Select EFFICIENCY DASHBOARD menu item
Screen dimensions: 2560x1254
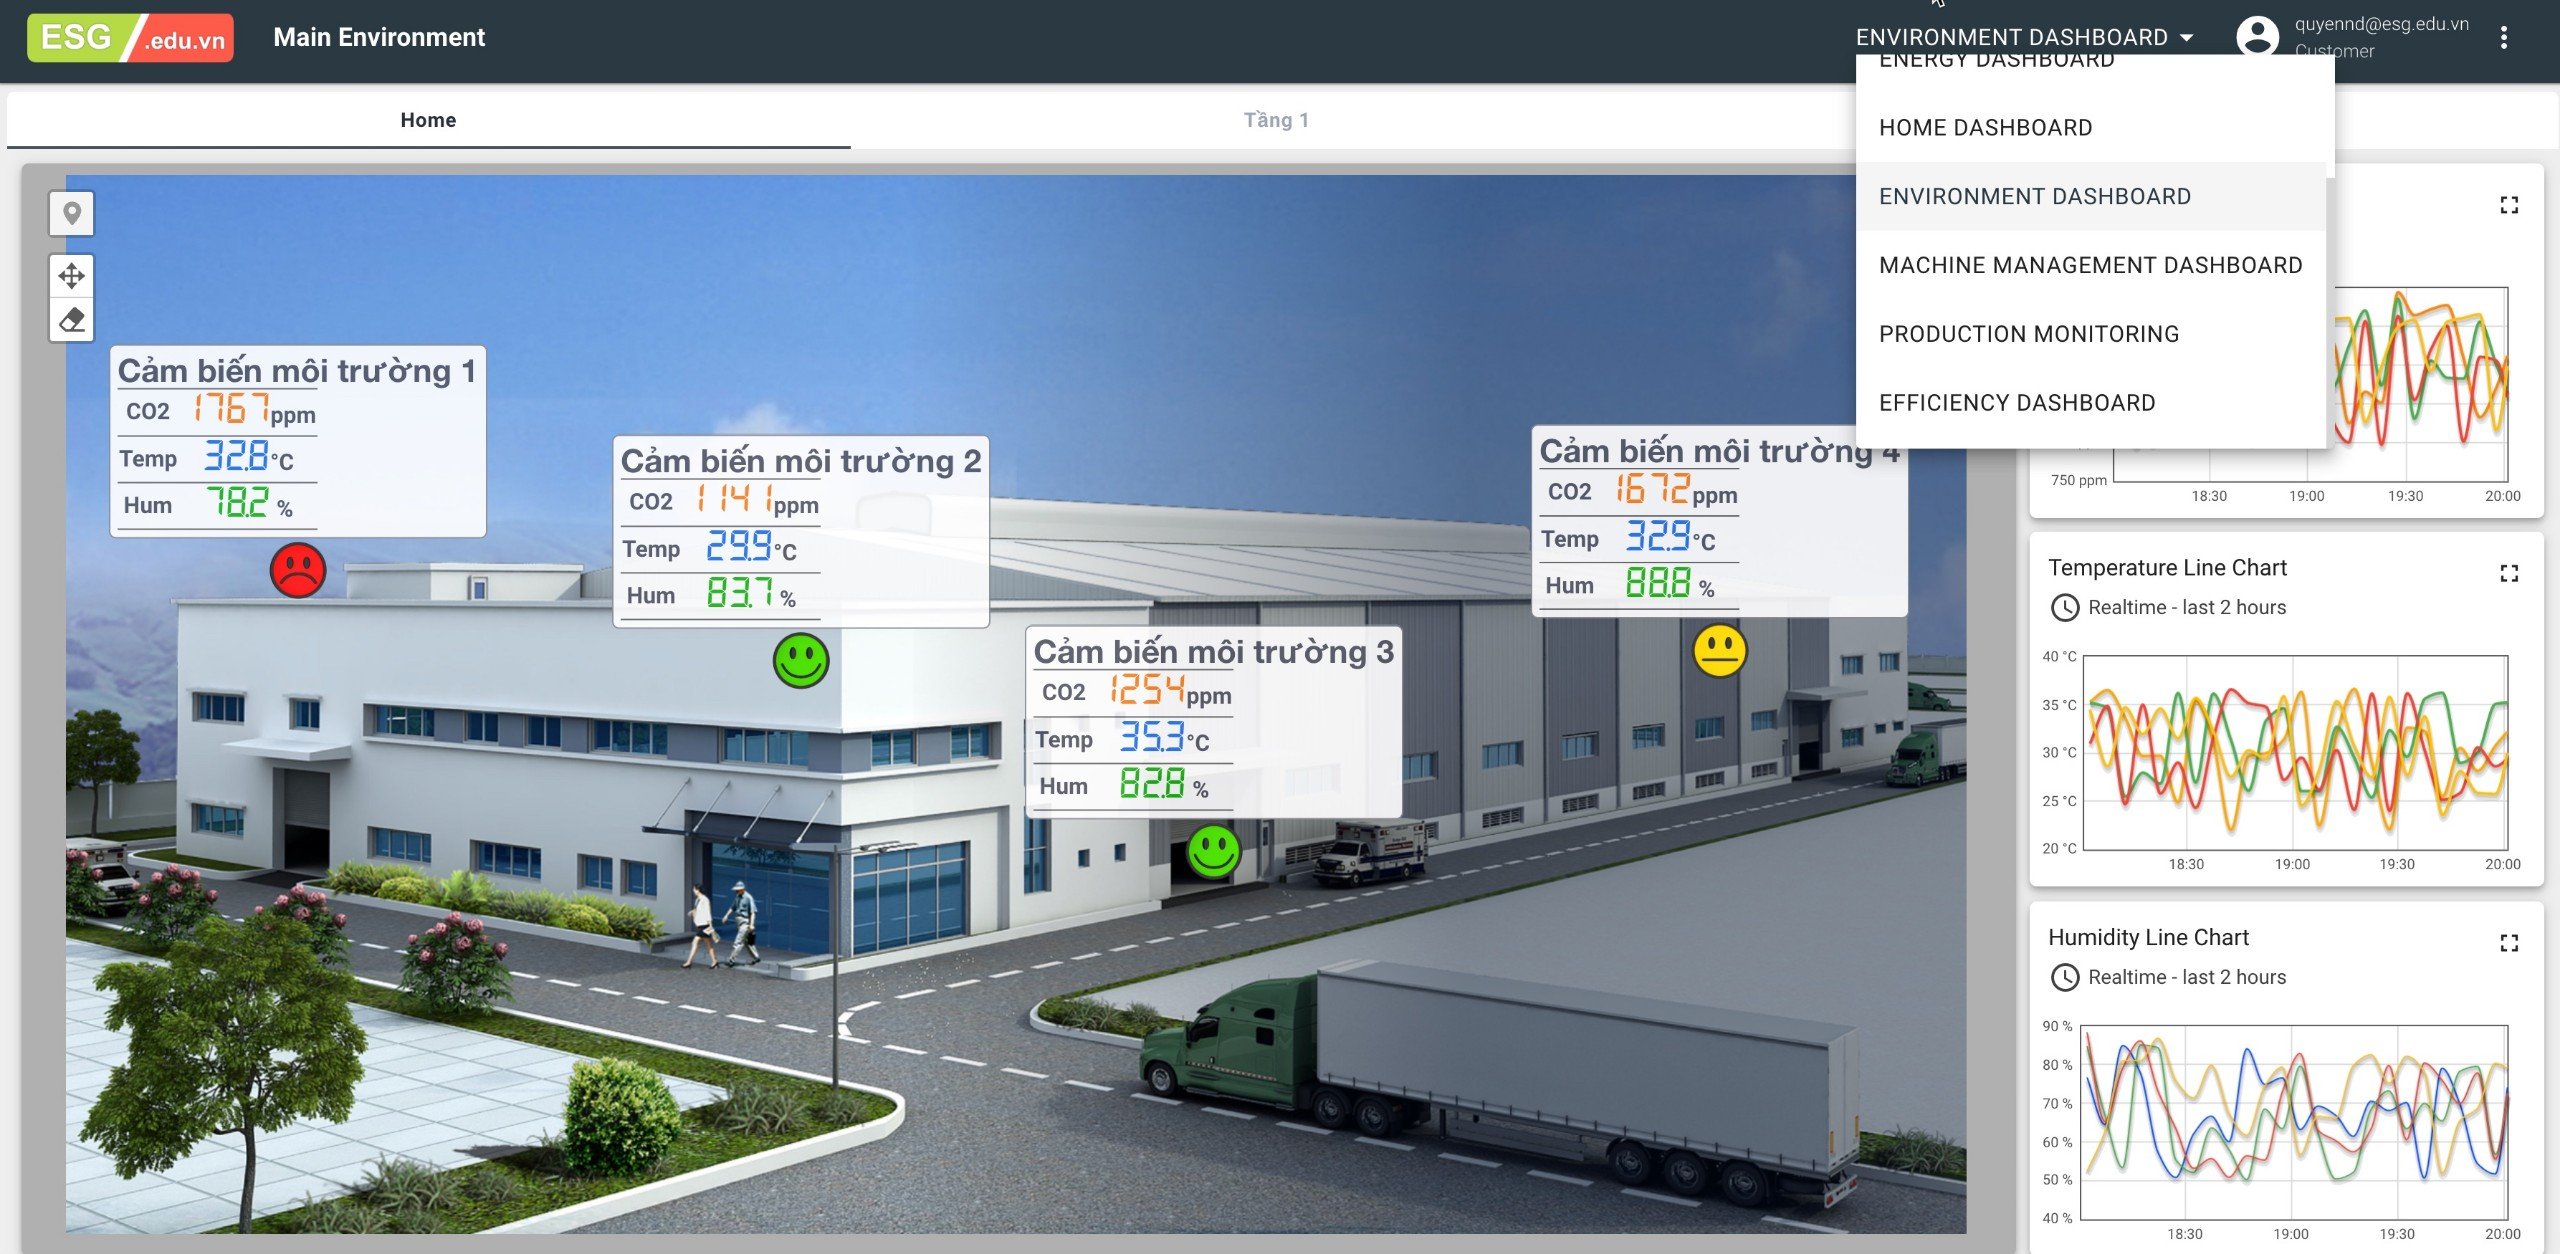2016,403
